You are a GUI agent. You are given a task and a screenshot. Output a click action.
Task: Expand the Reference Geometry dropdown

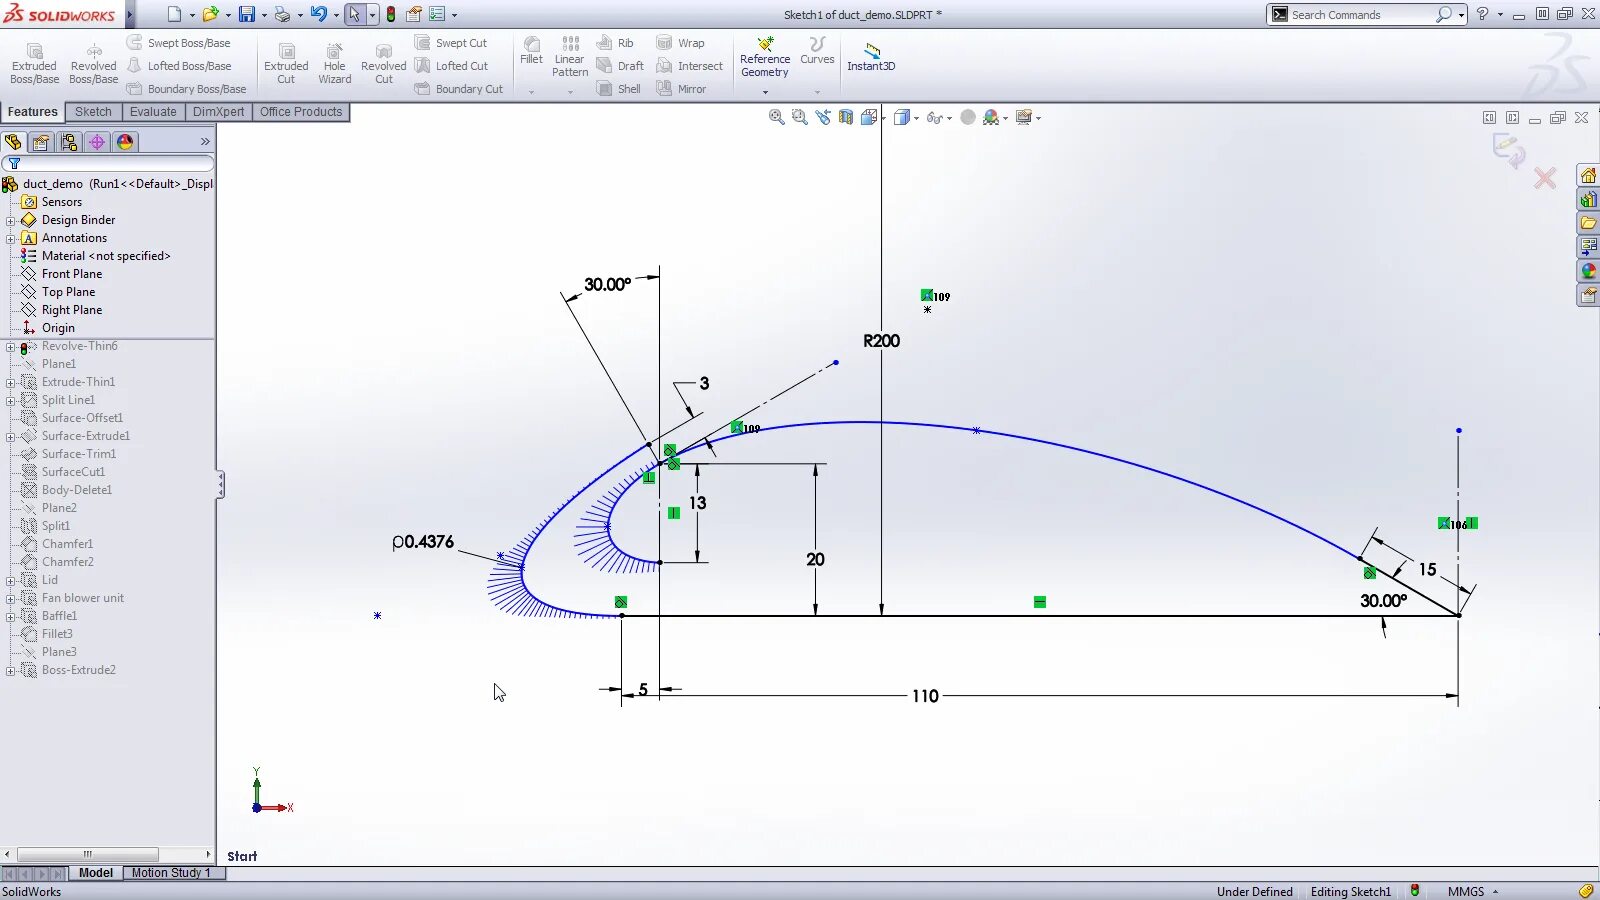(x=765, y=92)
